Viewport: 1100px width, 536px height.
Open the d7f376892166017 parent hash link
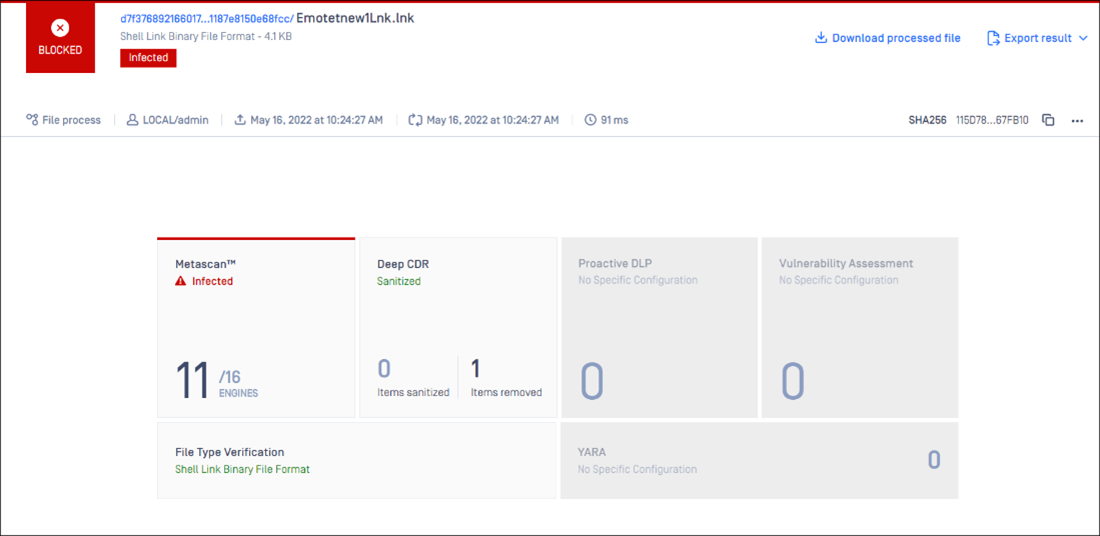pyautogui.click(x=206, y=18)
